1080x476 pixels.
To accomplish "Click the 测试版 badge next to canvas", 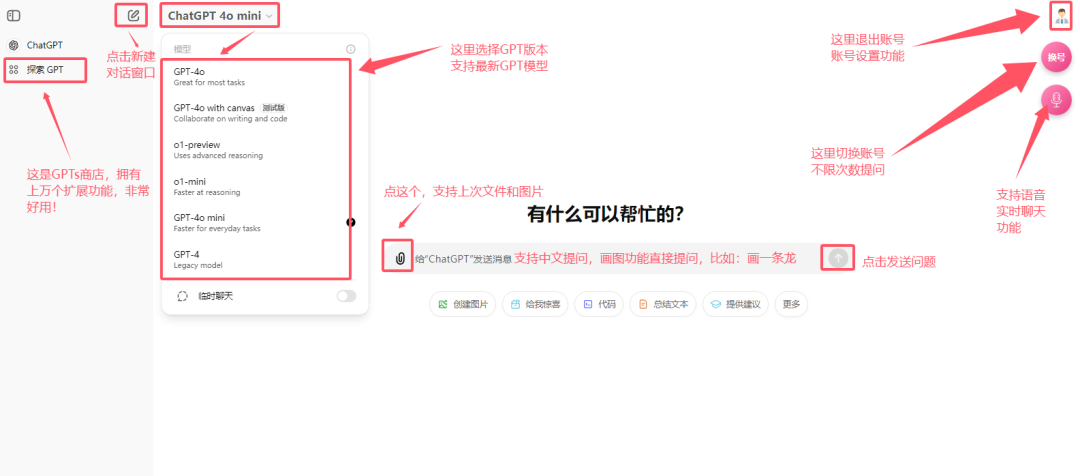I will pos(273,108).
